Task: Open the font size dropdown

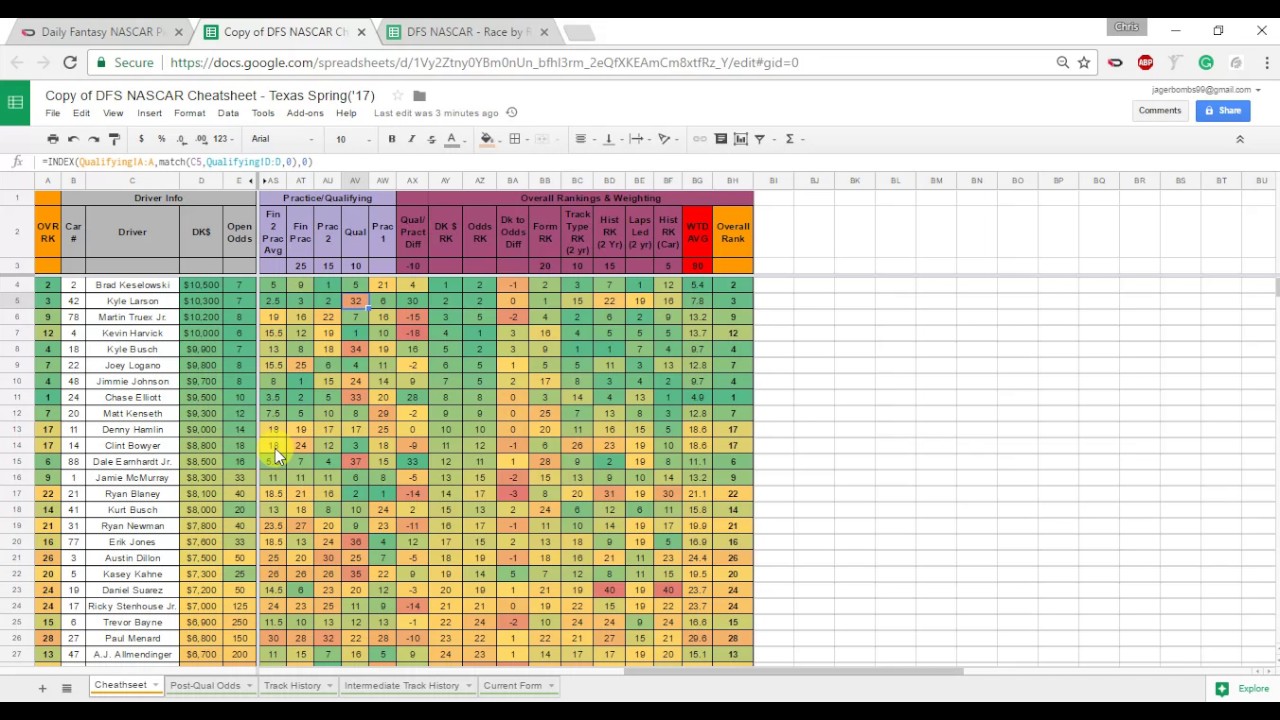Action: pos(352,139)
